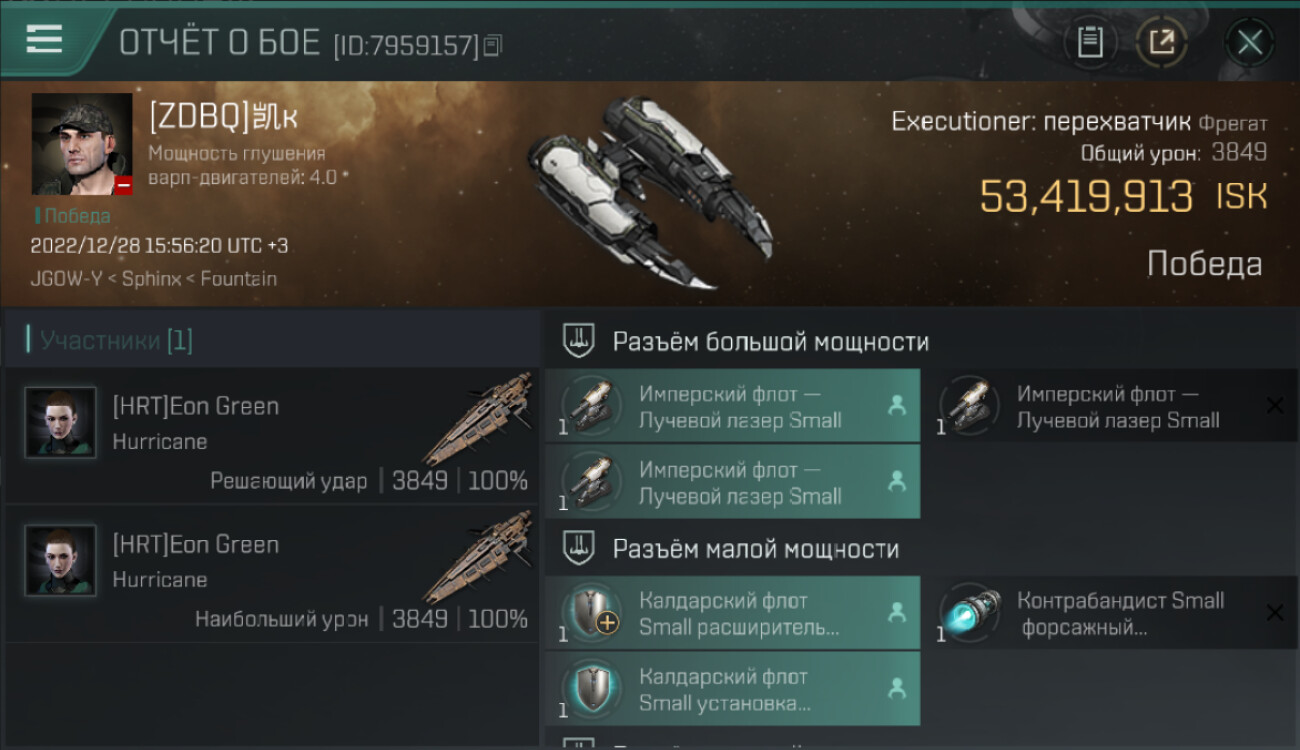Open the clipboard report icon

(1090, 42)
